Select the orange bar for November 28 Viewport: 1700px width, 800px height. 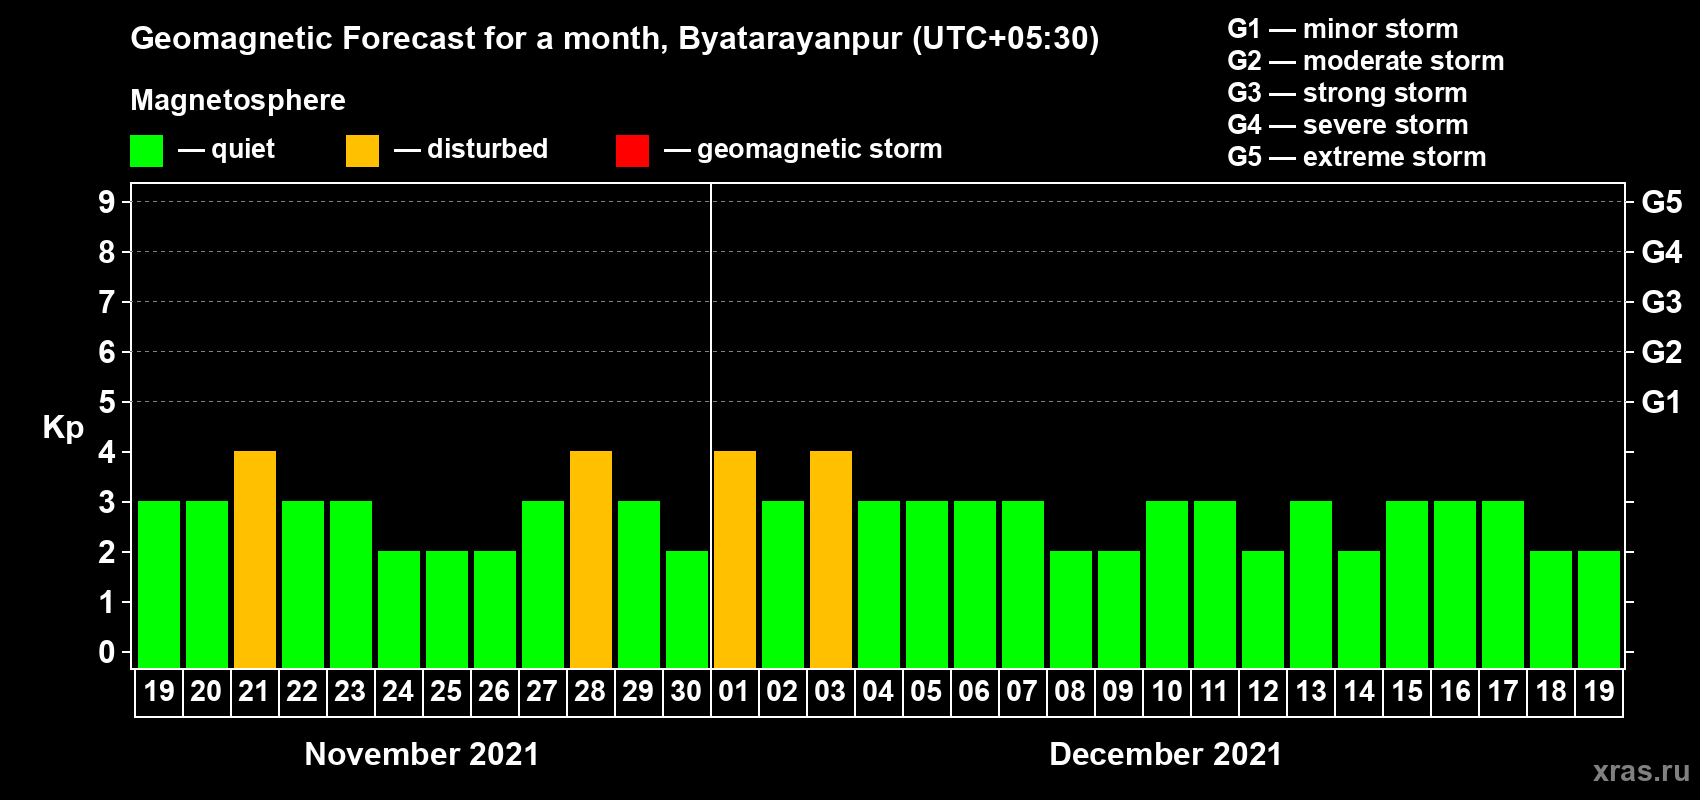click(x=591, y=559)
